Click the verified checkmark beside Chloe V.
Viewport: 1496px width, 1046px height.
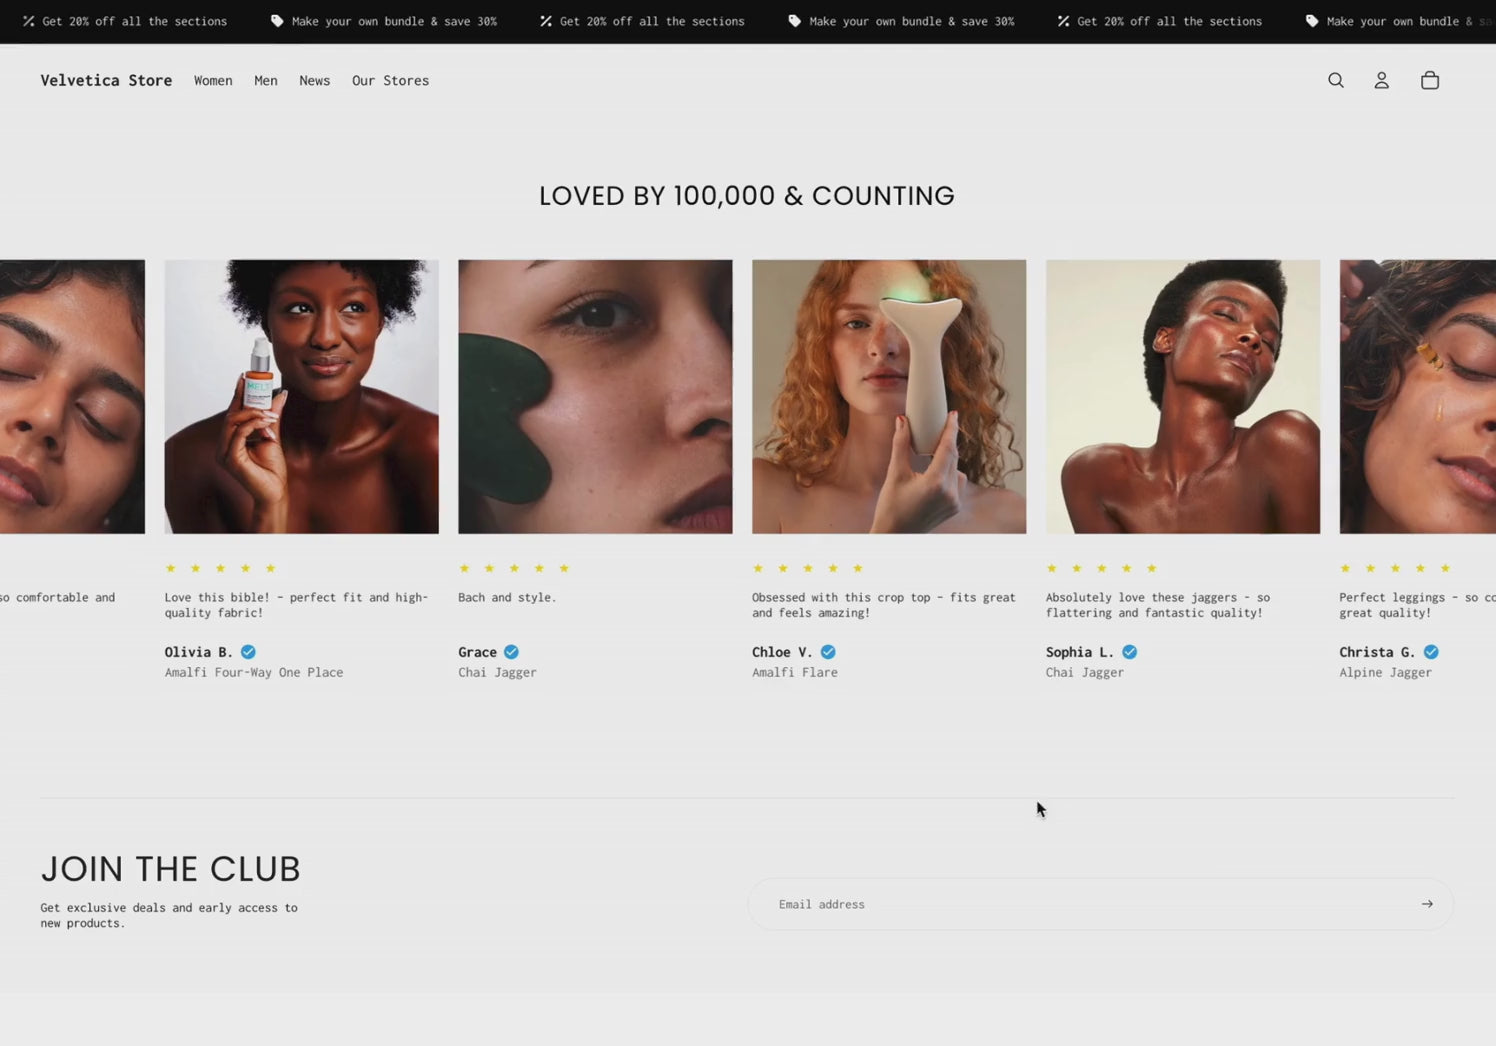pyautogui.click(x=827, y=651)
